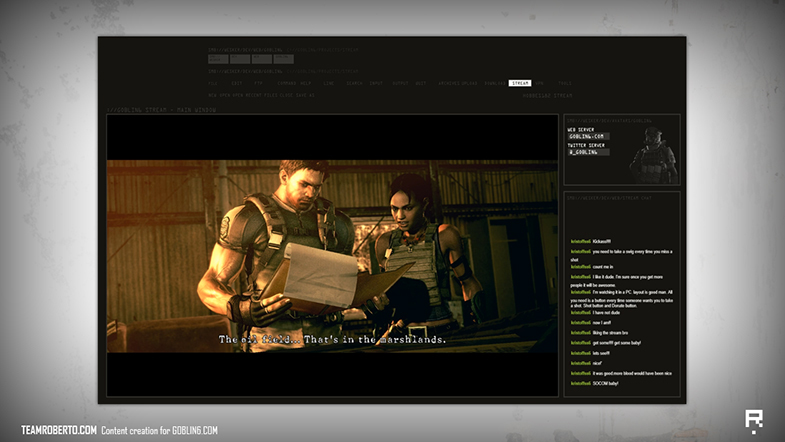The image size is (785, 442).
Task: Click the HOBBES182 STREAM label
Action: click(547, 96)
